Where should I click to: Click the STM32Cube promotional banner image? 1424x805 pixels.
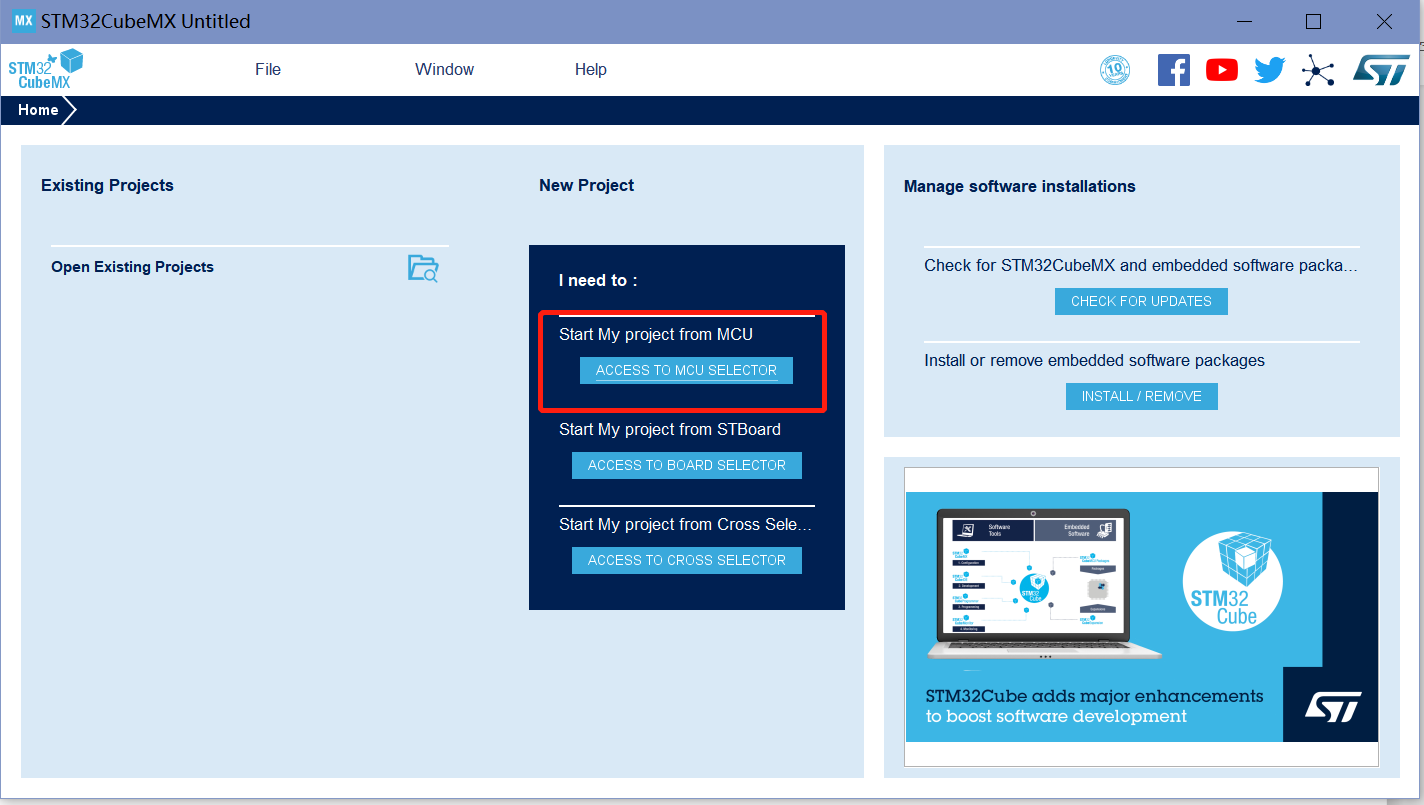pos(1141,616)
